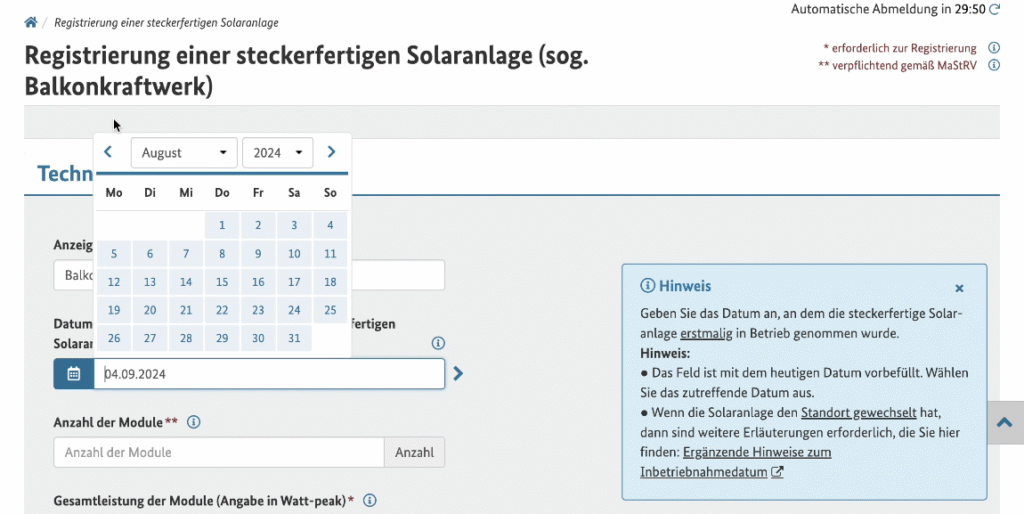Select August 17 in the calendar
Viewport: 1024px width, 514px height.
[x=294, y=281]
